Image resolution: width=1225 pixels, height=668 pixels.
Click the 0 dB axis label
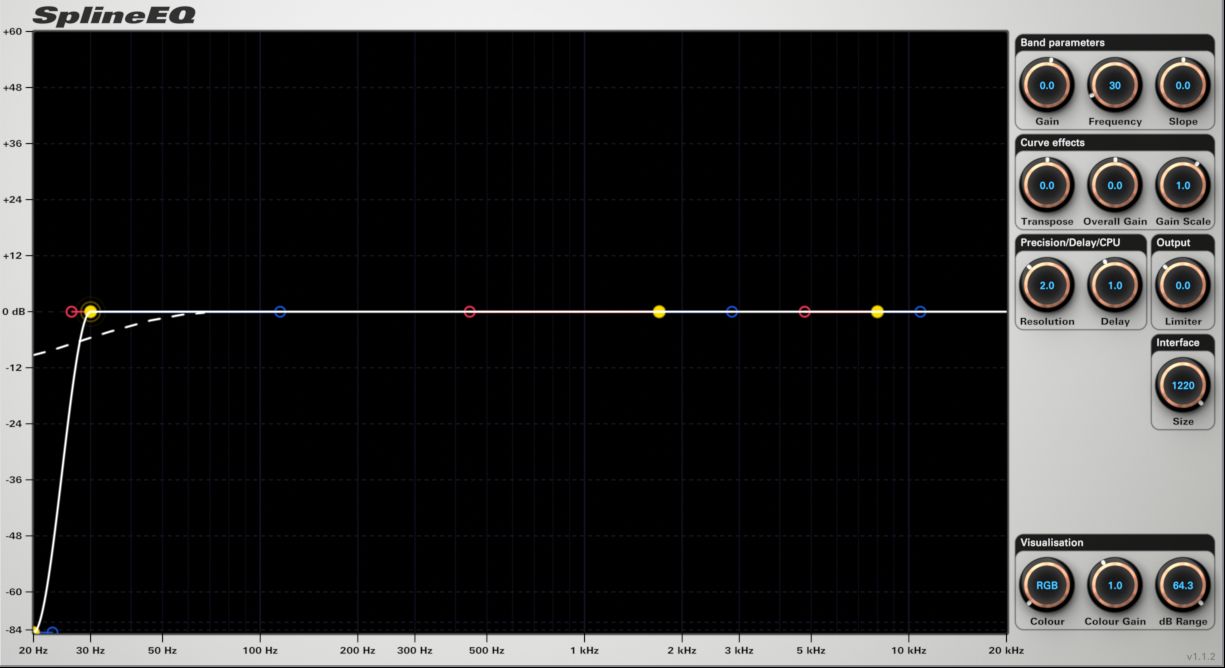pyautogui.click(x=13, y=312)
